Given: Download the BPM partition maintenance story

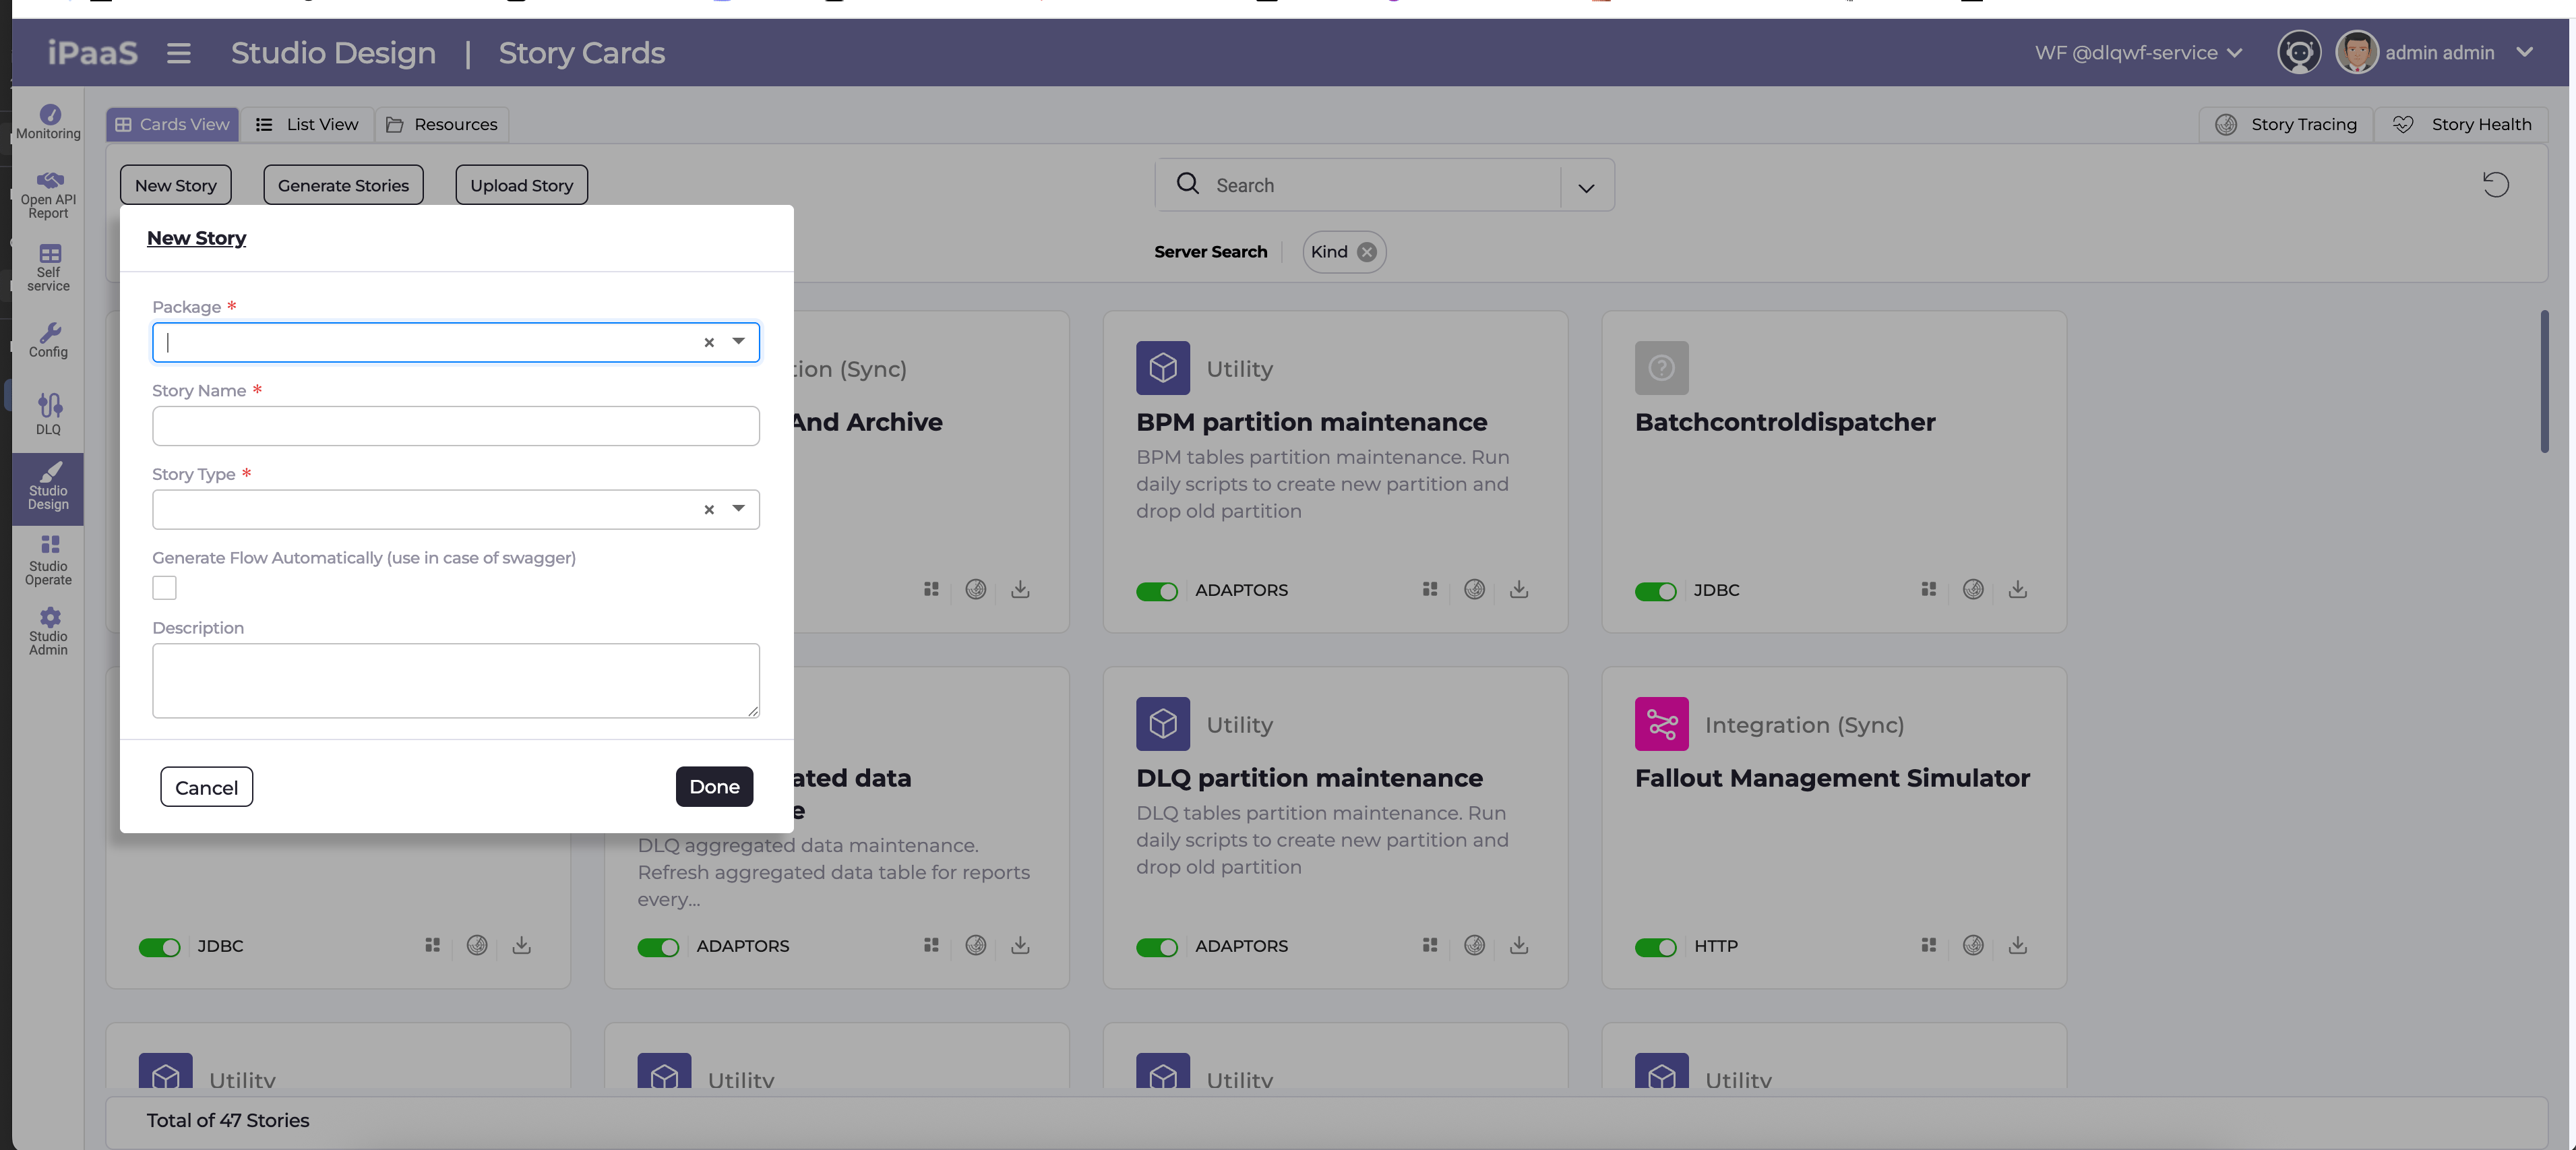Looking at the screenshot, I should click(1518, 589).
